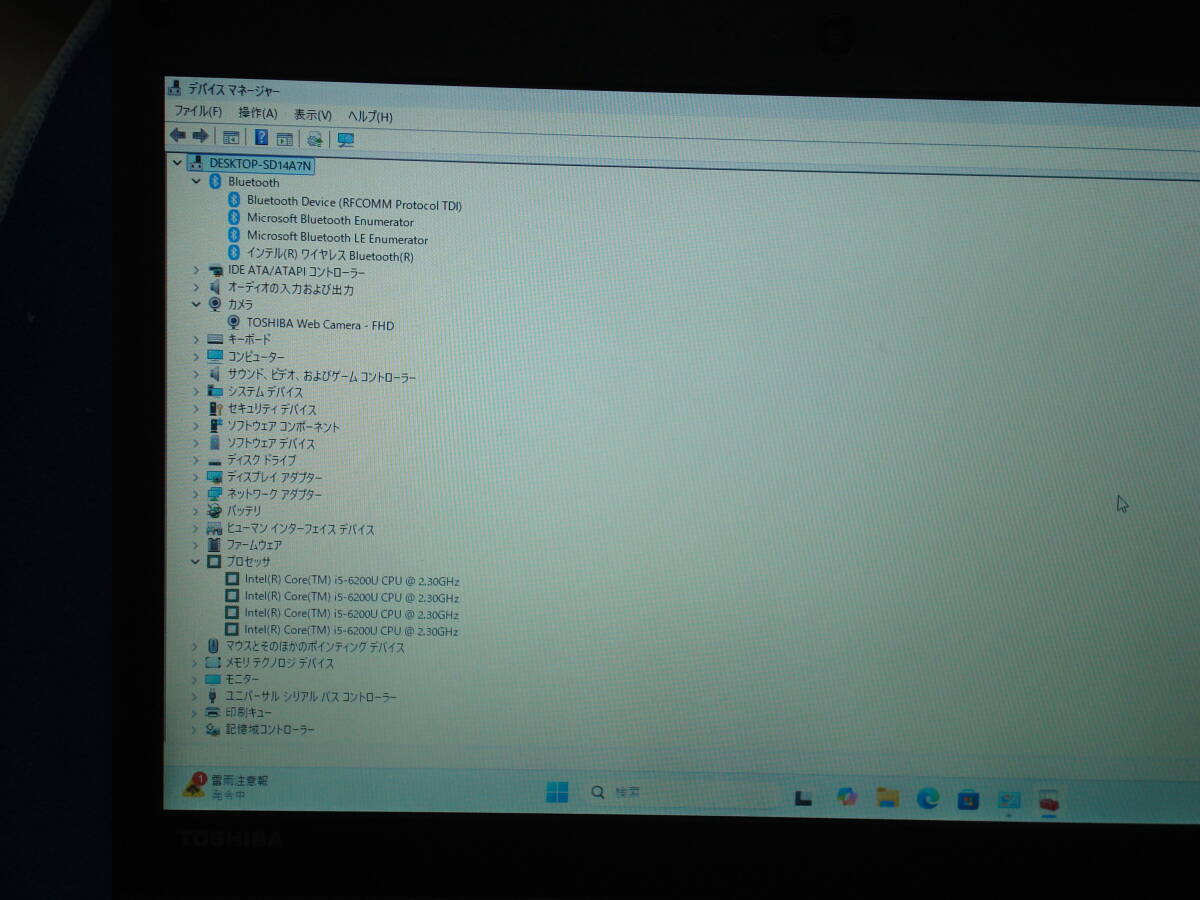Click the Scan for hardware changes monitor icon

(346, 140)
